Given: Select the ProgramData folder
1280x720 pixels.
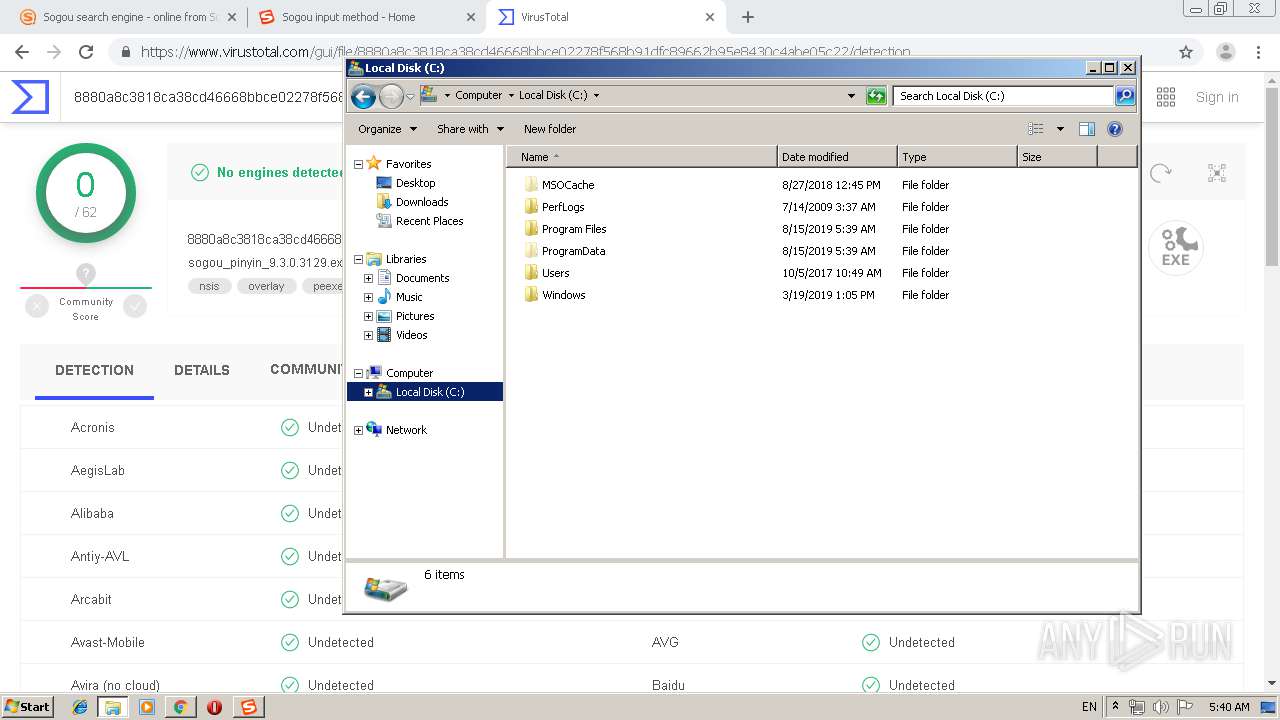Looking at the screenshot, I should 573,251.
